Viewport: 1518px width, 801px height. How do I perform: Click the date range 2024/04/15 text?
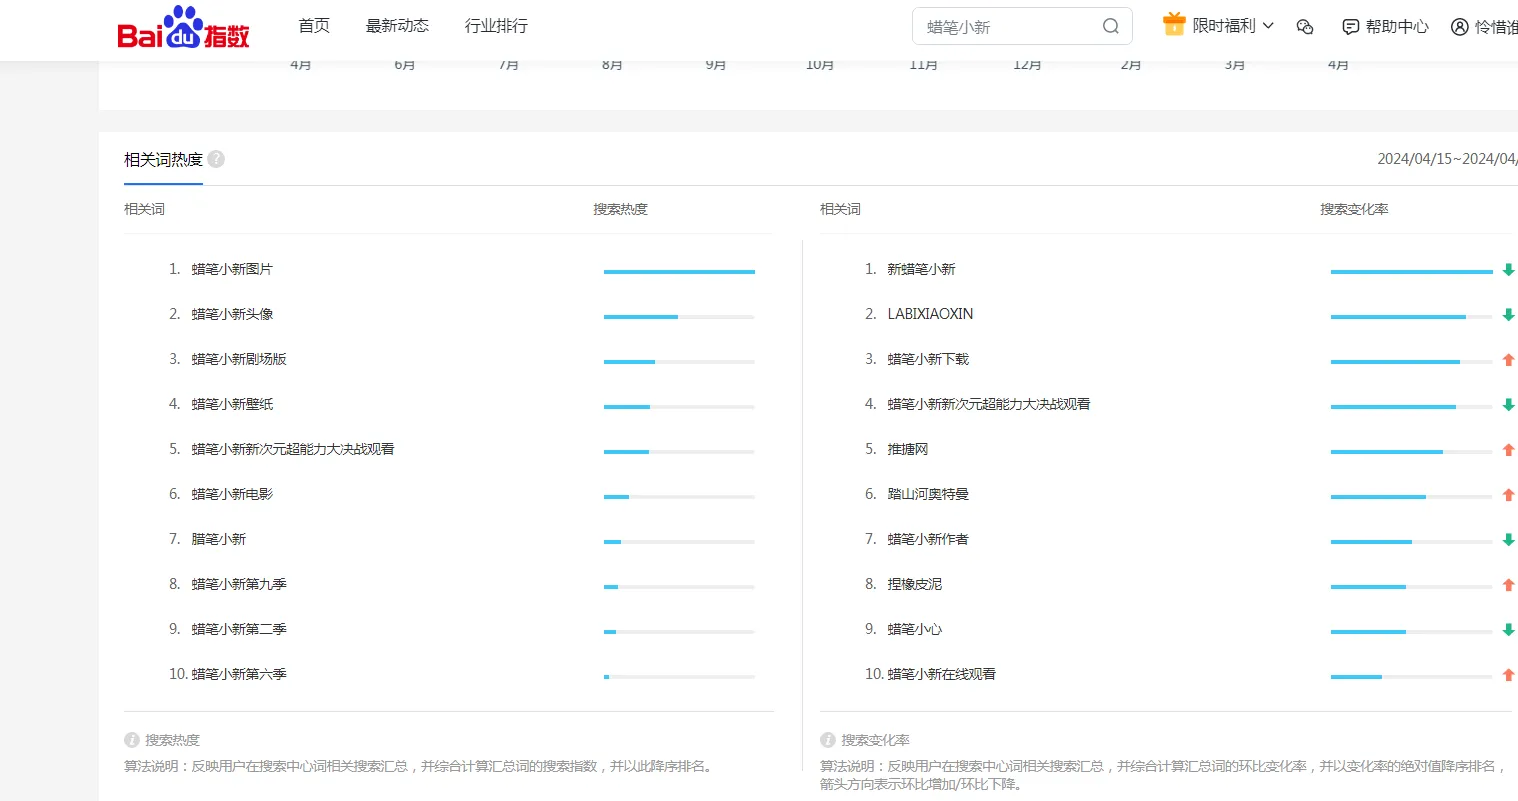pyautogui.click(x=1447, y=159)
